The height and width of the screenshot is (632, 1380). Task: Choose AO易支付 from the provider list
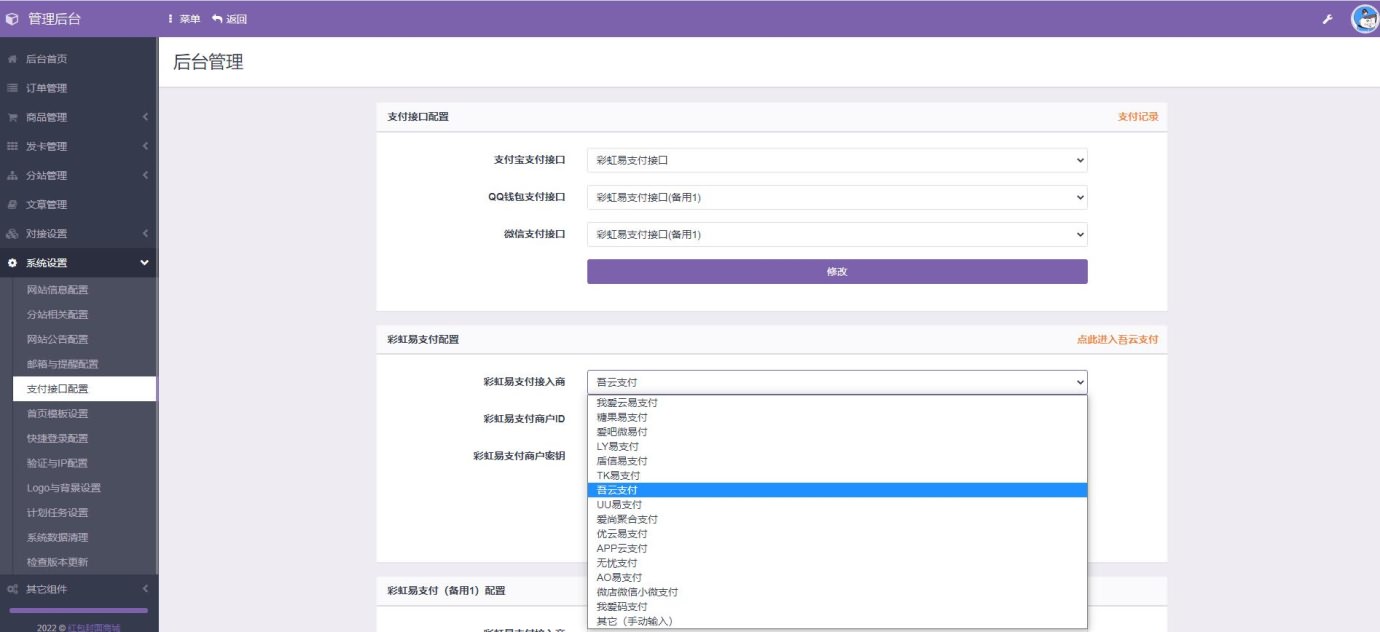pyautogui.click(x=837, y=577)
